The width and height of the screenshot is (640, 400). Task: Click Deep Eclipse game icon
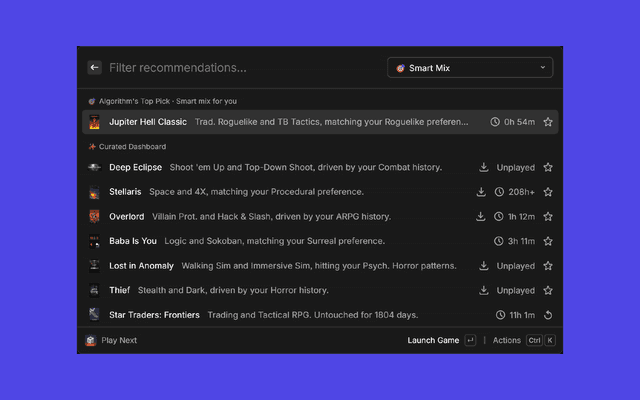(94, 167)
